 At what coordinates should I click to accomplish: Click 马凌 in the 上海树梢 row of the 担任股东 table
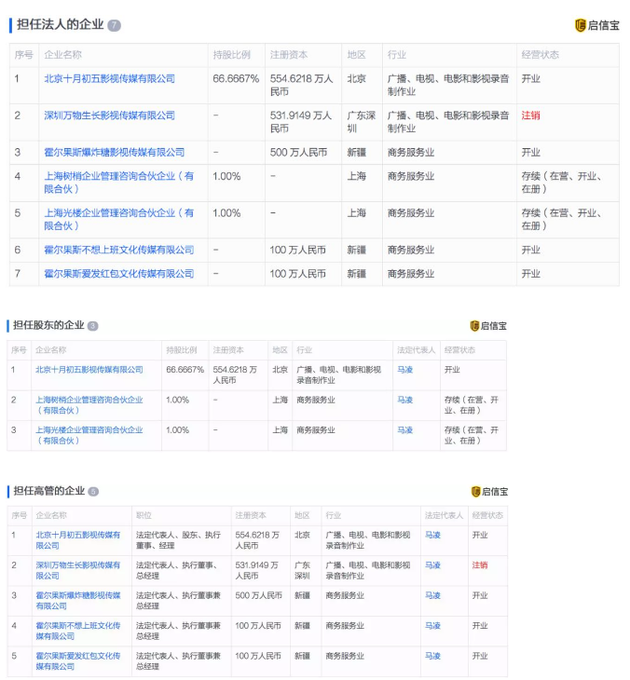tap(405, 400)
